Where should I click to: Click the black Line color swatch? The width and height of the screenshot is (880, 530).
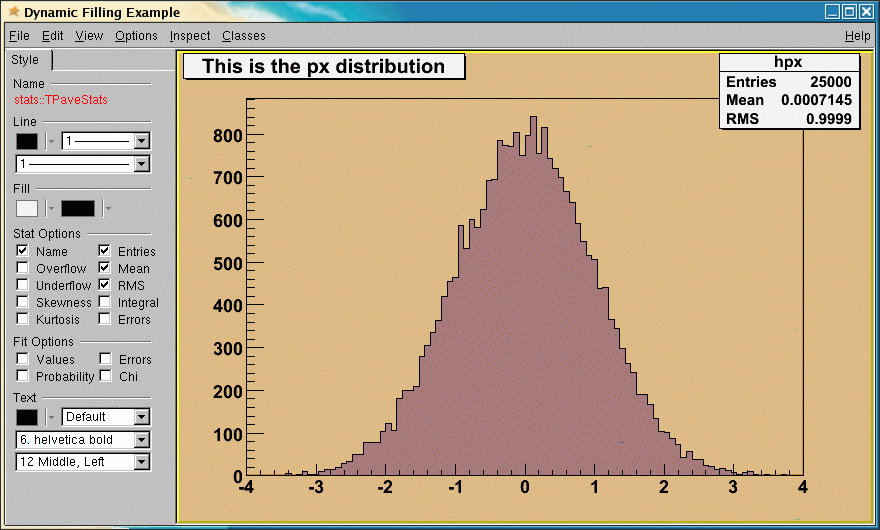tap(27, 141)
